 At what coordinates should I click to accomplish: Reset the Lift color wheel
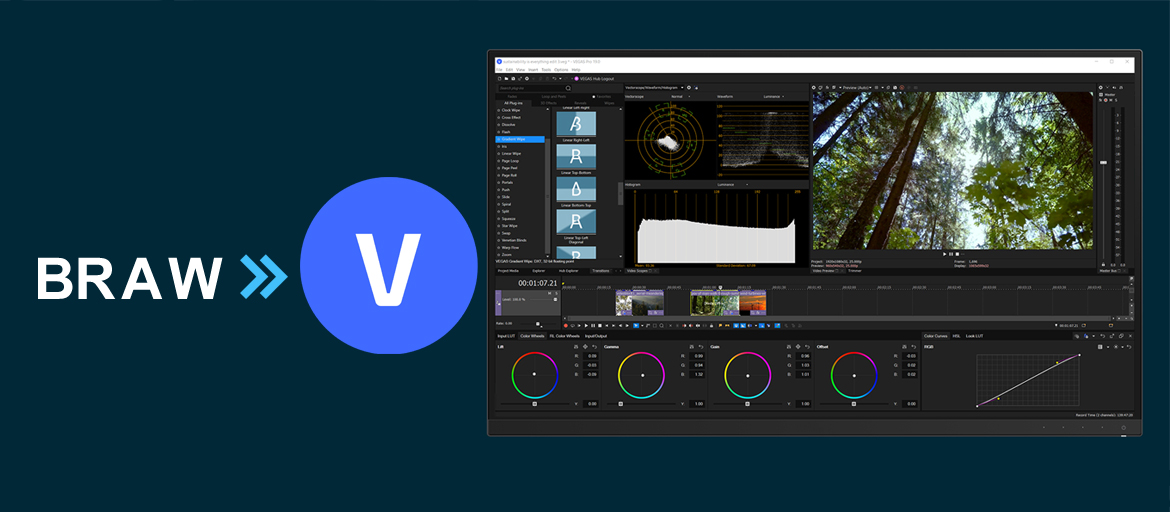(595, 347)
